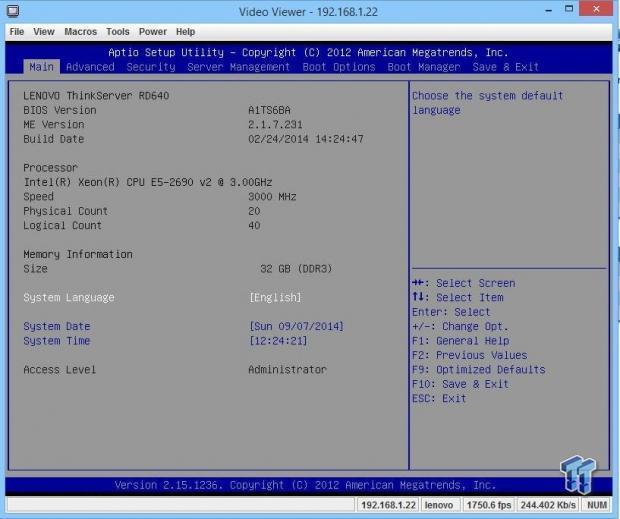
Task: Click the 'F2: Previous Values' hint
Action: point(469,355)
